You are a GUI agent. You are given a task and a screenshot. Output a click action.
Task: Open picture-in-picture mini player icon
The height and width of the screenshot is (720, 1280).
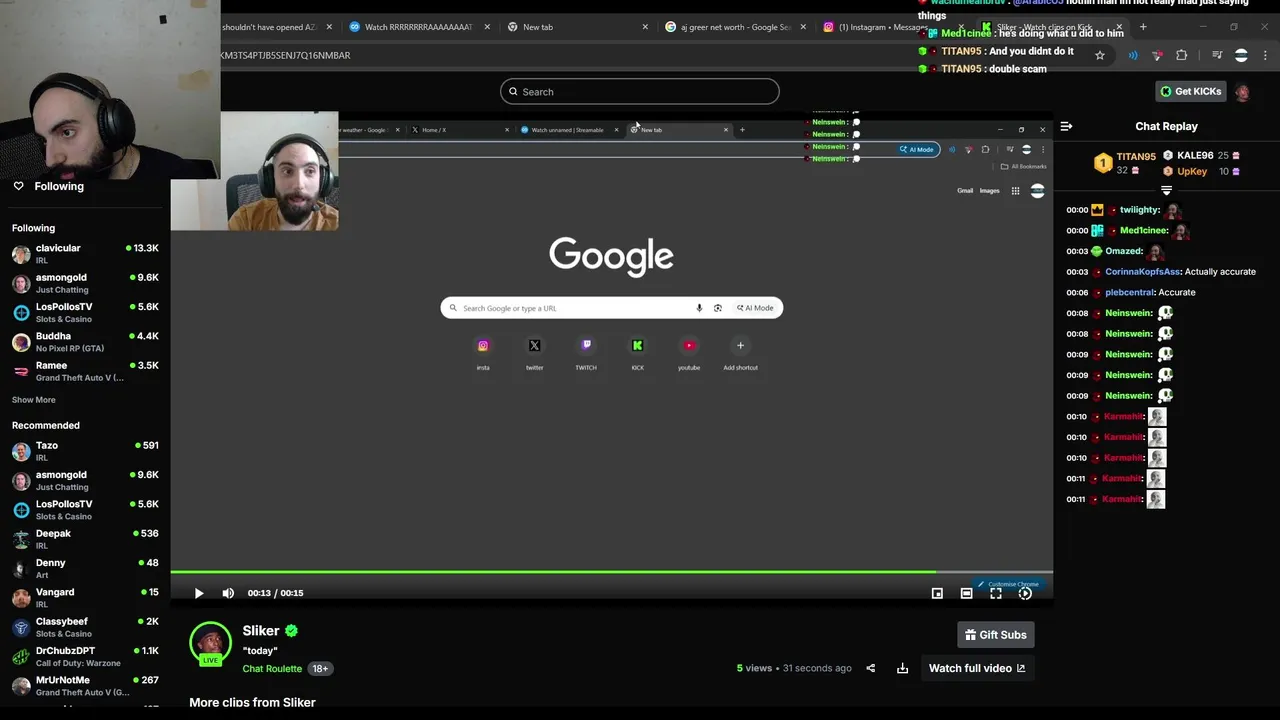[x=937, y=593]
